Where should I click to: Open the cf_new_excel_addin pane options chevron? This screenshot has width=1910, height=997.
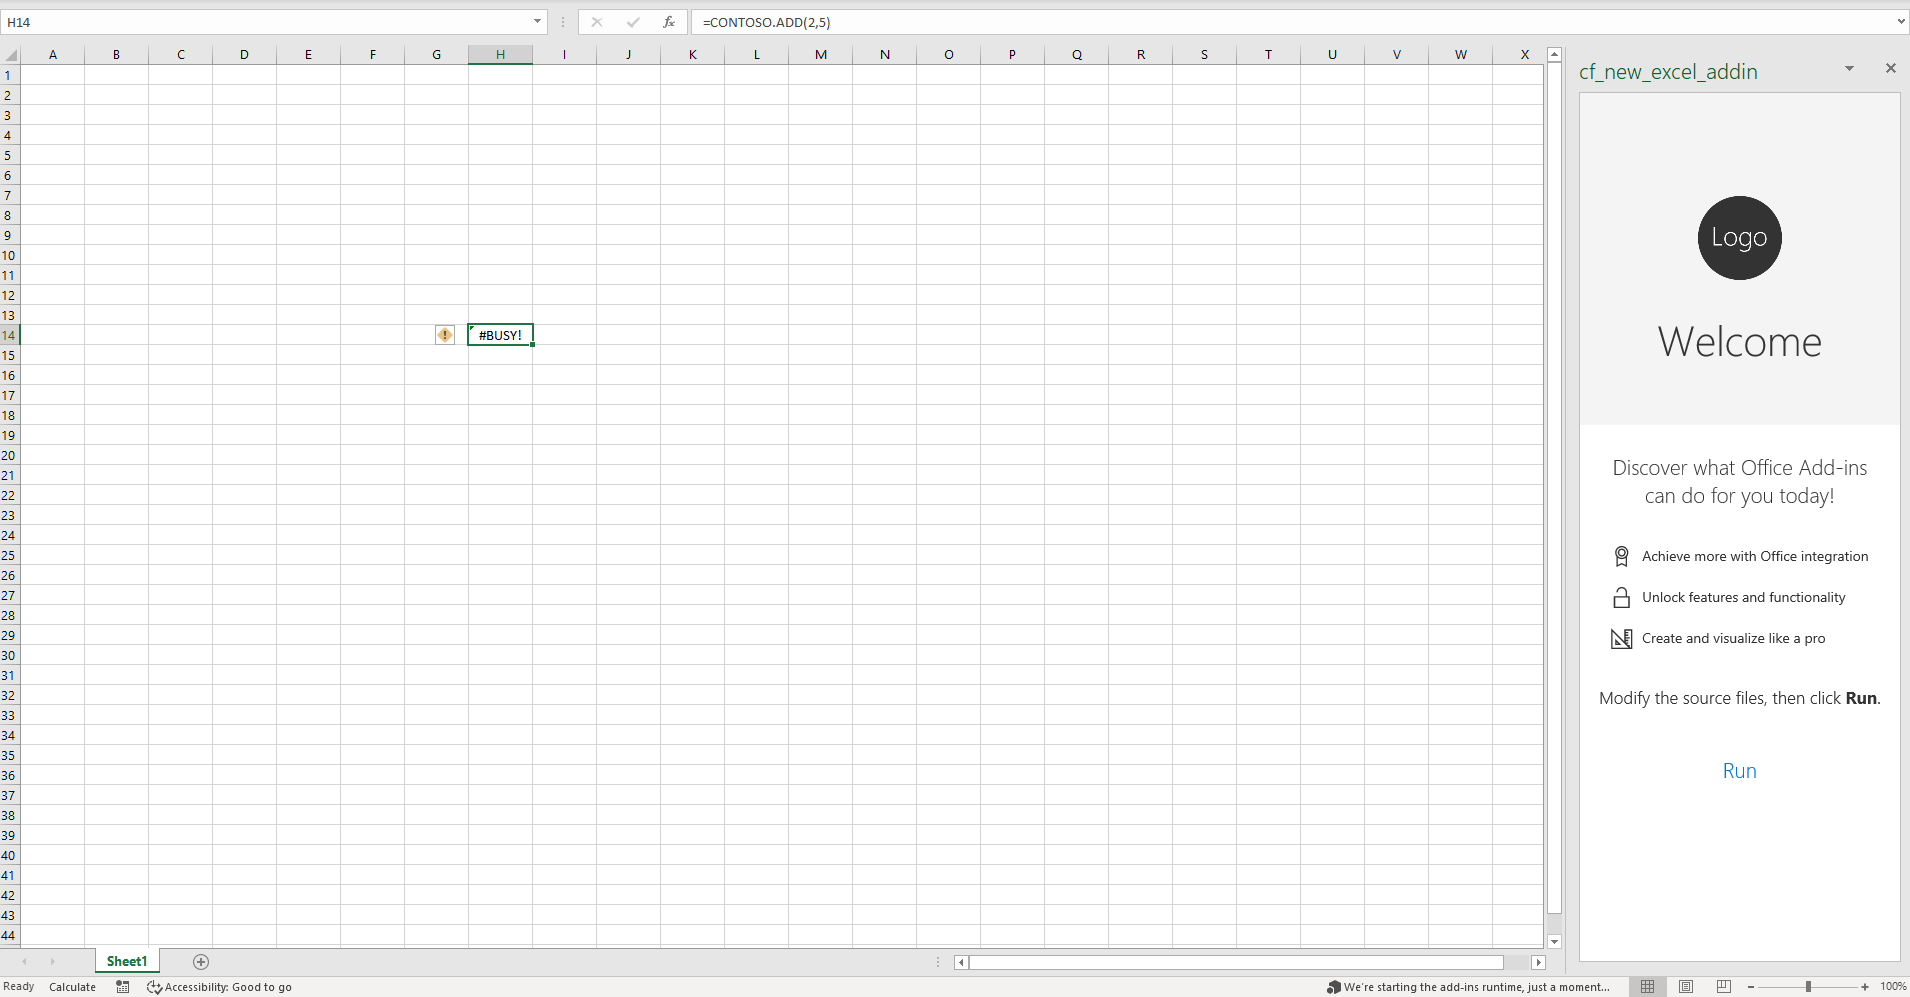click(x=1848, y=68)
